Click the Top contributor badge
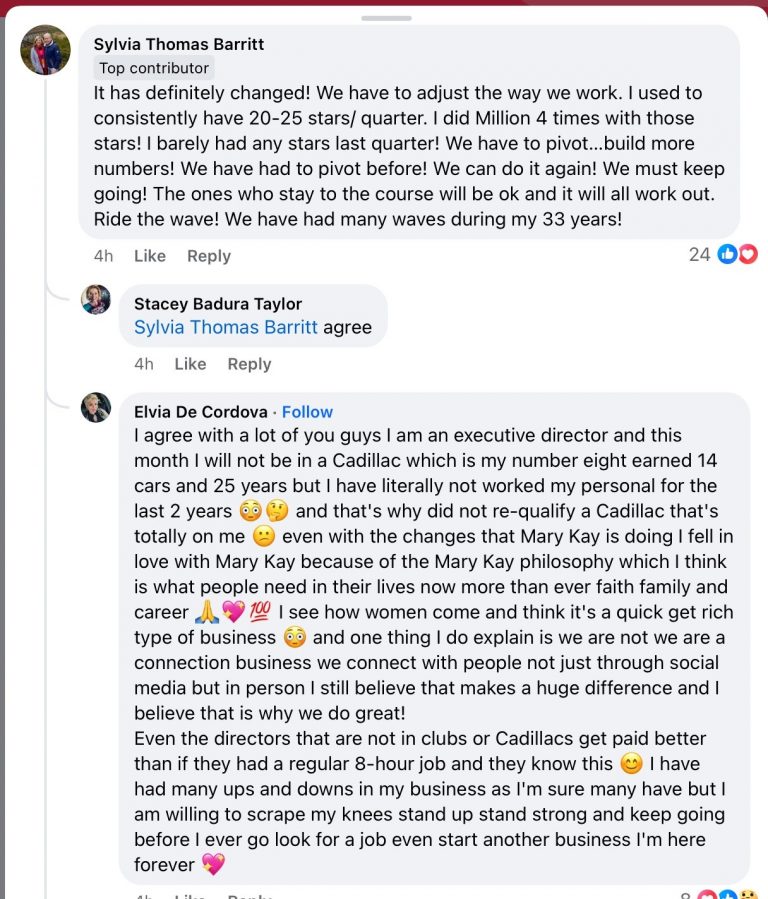The height and width of the screenshot is (899, 768). click(152, 68)
